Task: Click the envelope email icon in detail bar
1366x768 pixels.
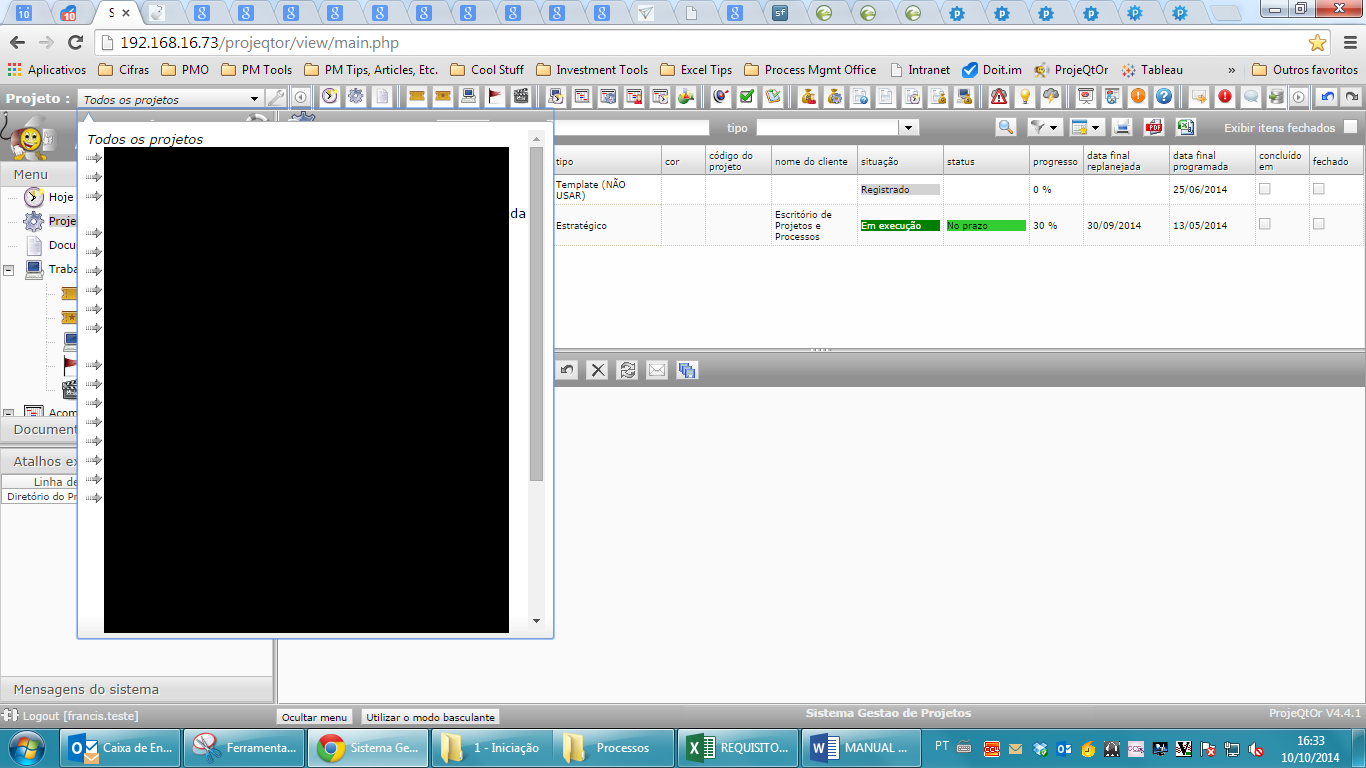Action: 656,370
